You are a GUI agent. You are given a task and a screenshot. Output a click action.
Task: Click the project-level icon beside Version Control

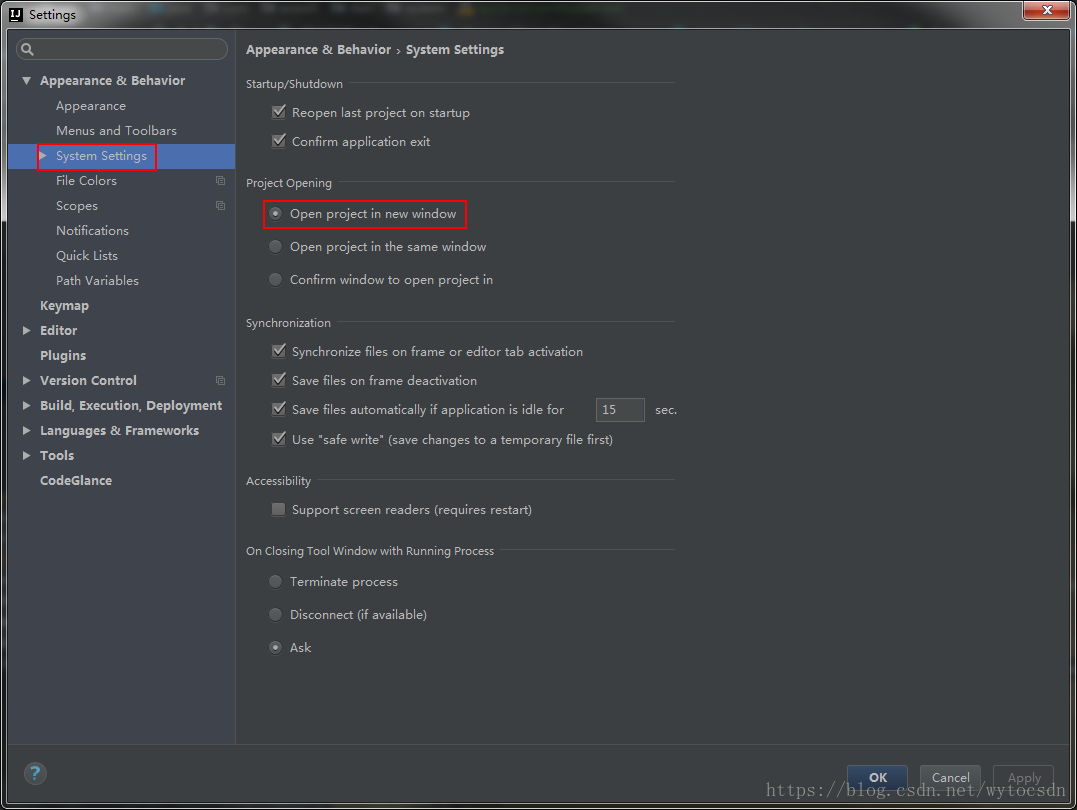tap(220, 381)
